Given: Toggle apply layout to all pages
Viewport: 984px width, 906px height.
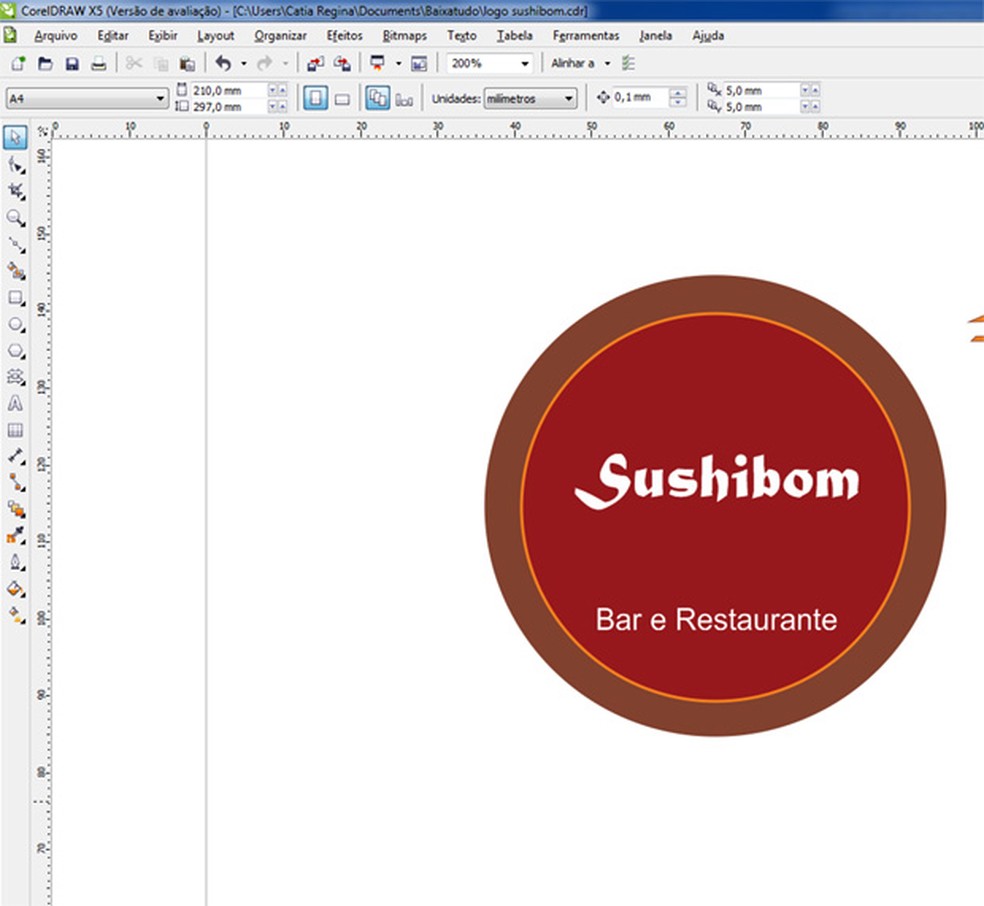Looking at the screenshot, I should 377,98.
